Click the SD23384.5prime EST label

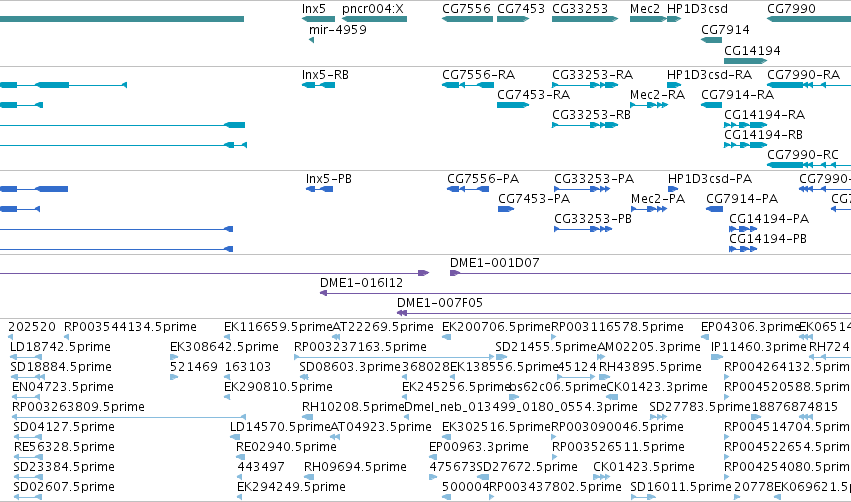pyautogui.click(x=64, y=467)
